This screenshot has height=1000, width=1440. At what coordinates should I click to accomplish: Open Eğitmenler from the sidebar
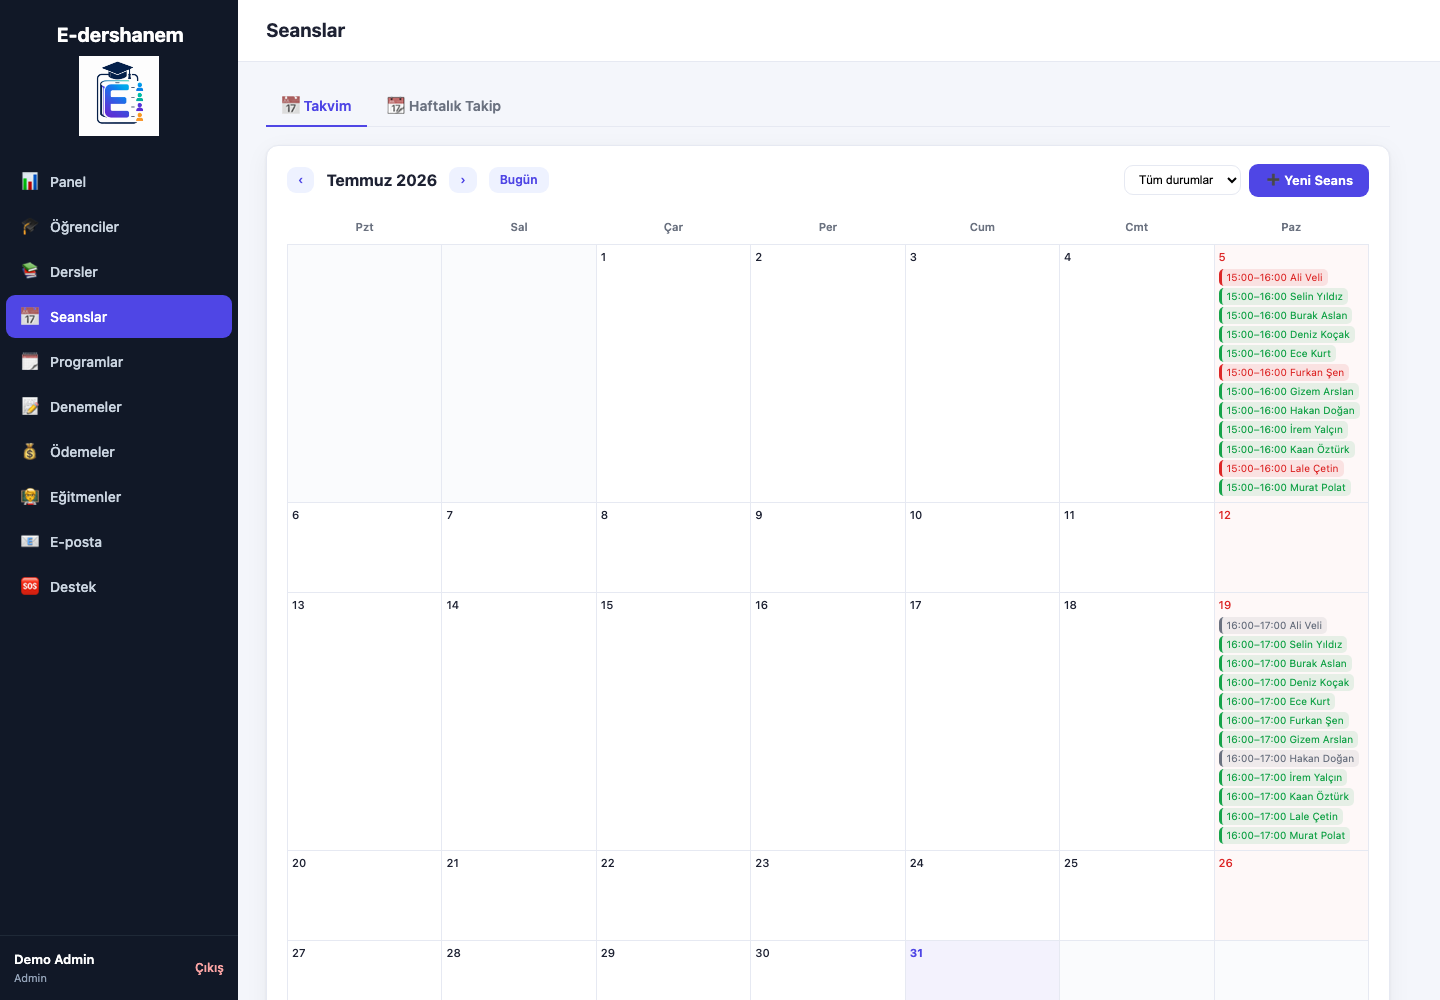click(119, 497)
